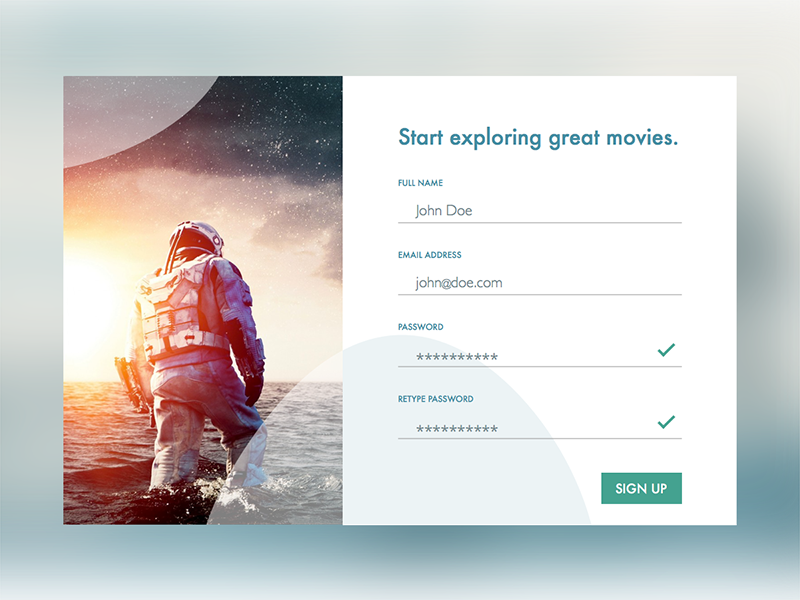Click the green checkmark beside Password field
The image size is (800, 600).
[666, 349]
